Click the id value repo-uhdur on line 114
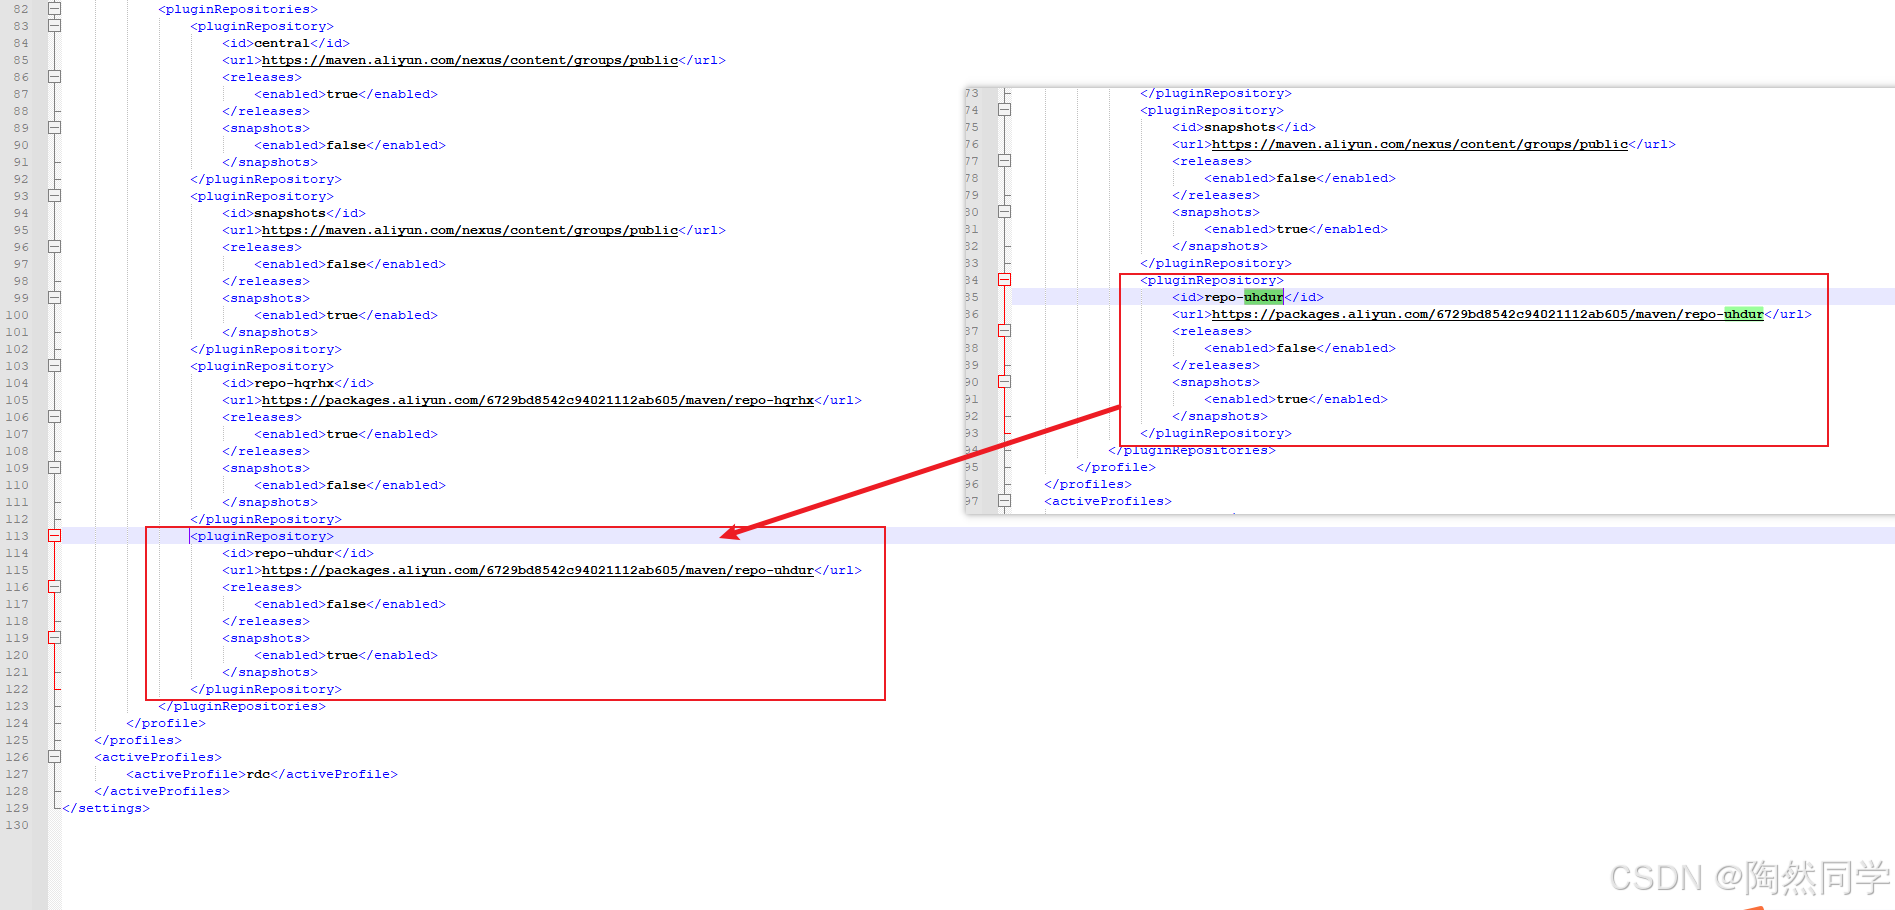The height and width of the screenshot is (910, 1895). click(294, 553)
